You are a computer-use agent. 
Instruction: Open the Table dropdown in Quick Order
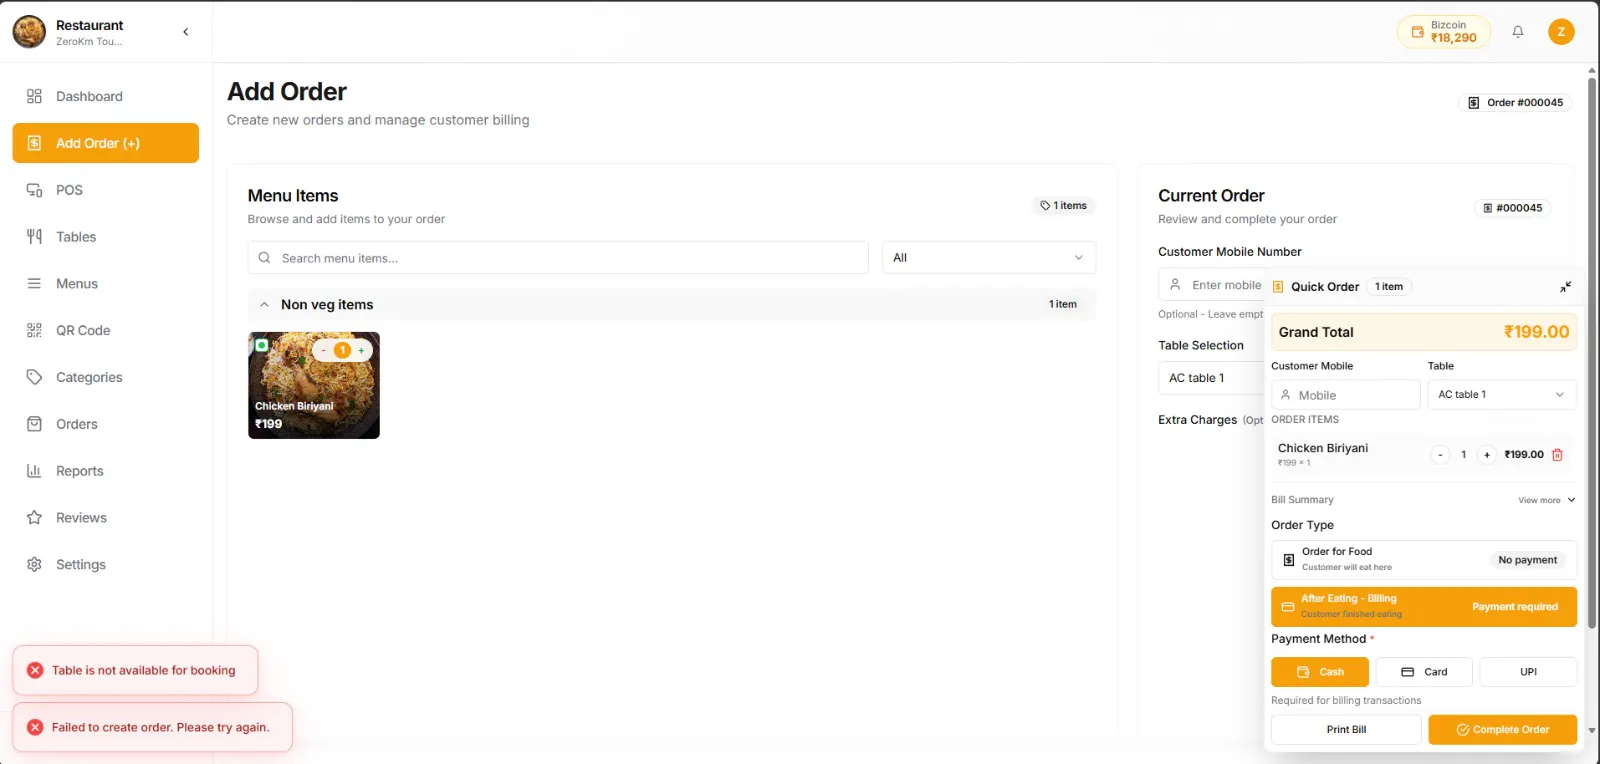pos(1502,395)
